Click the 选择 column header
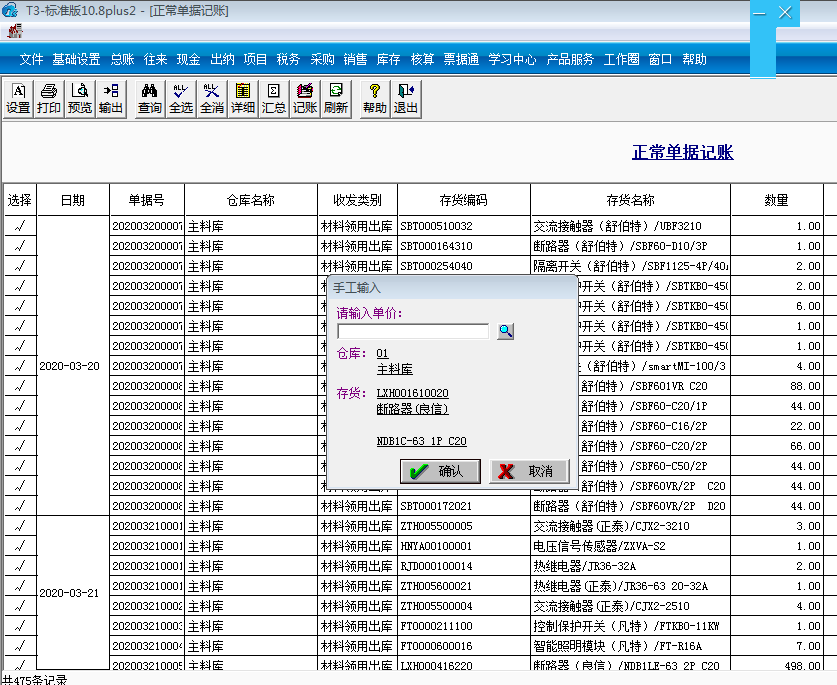Image resolution: width=837 pixels, height=685 pixels. pyautogui.click(x=20, y=200)
